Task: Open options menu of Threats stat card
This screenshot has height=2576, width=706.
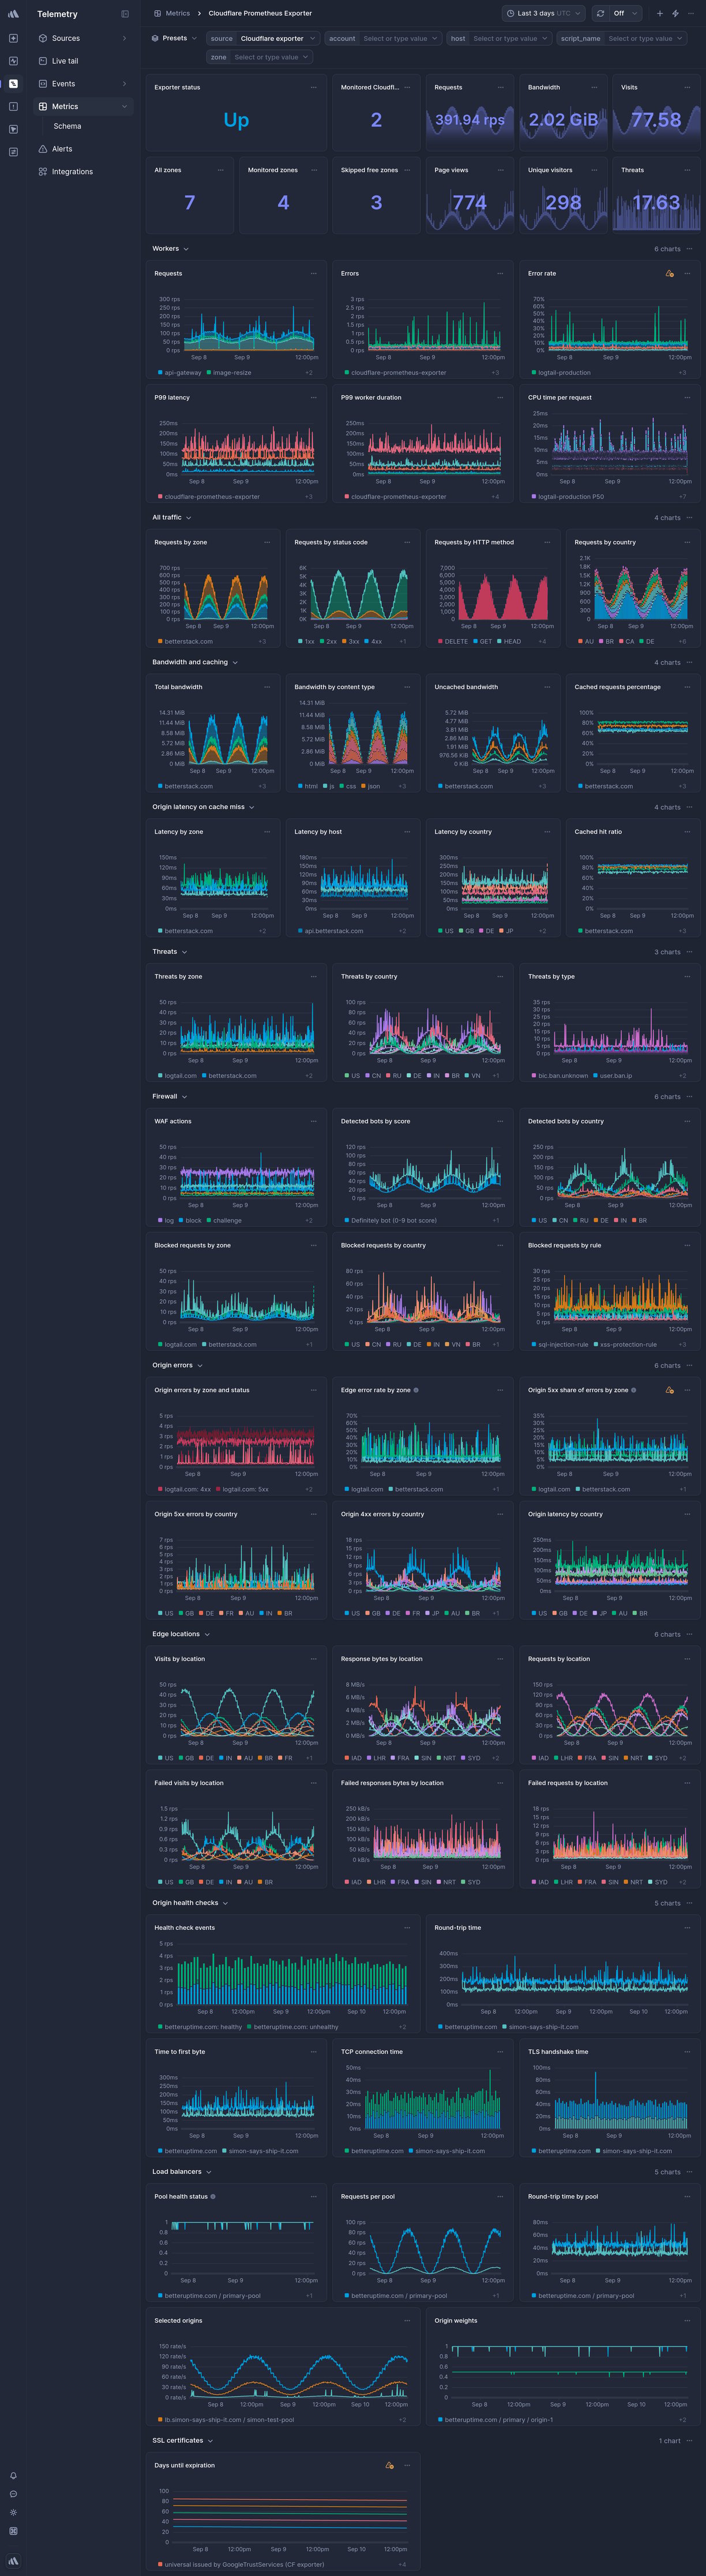Action: (687, 170)
